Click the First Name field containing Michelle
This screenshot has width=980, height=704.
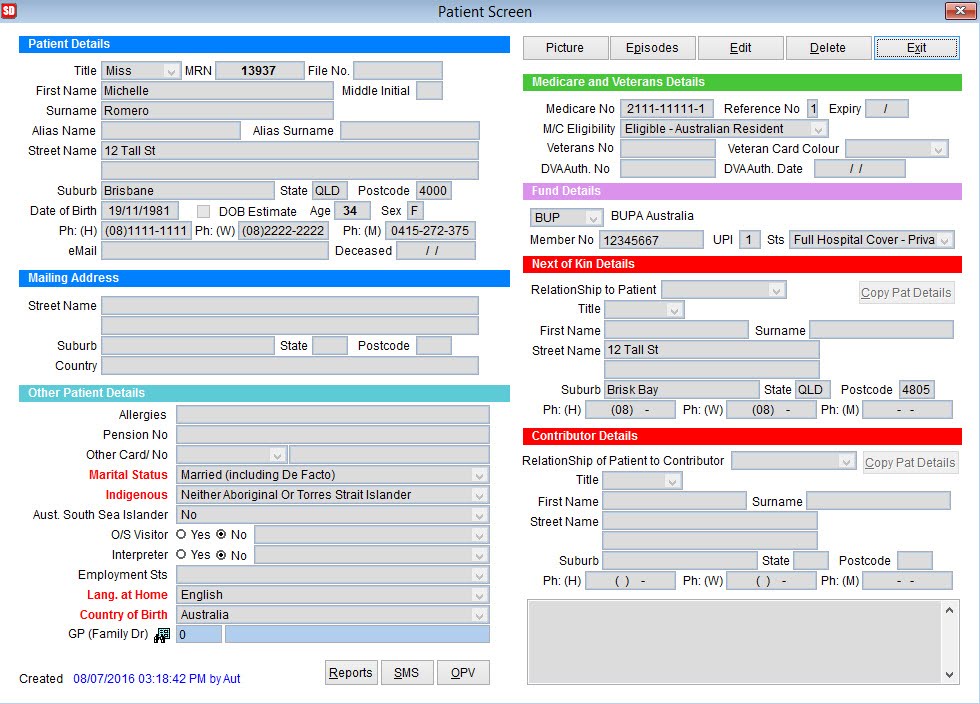pos(218,91)
